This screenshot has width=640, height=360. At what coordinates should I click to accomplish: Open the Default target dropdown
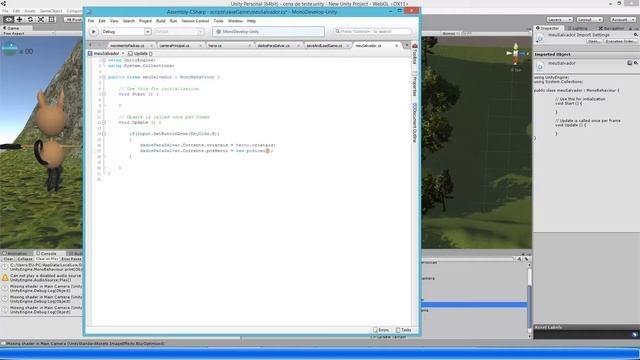click(179, 31)
